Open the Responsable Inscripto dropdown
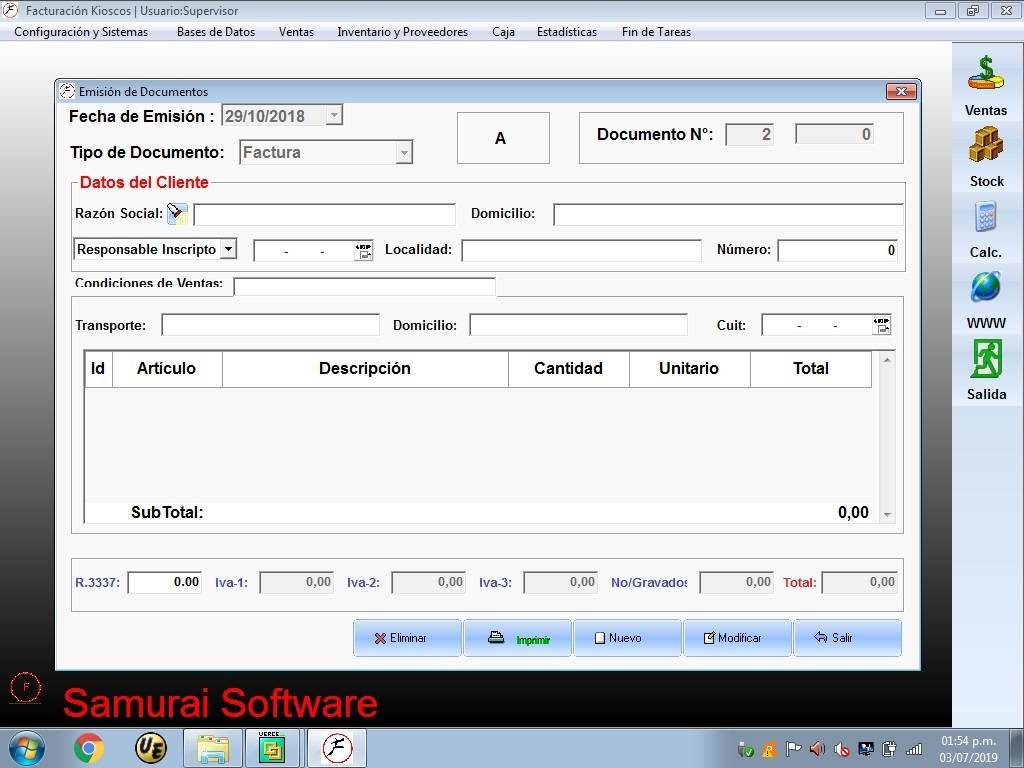 [228, 249]
